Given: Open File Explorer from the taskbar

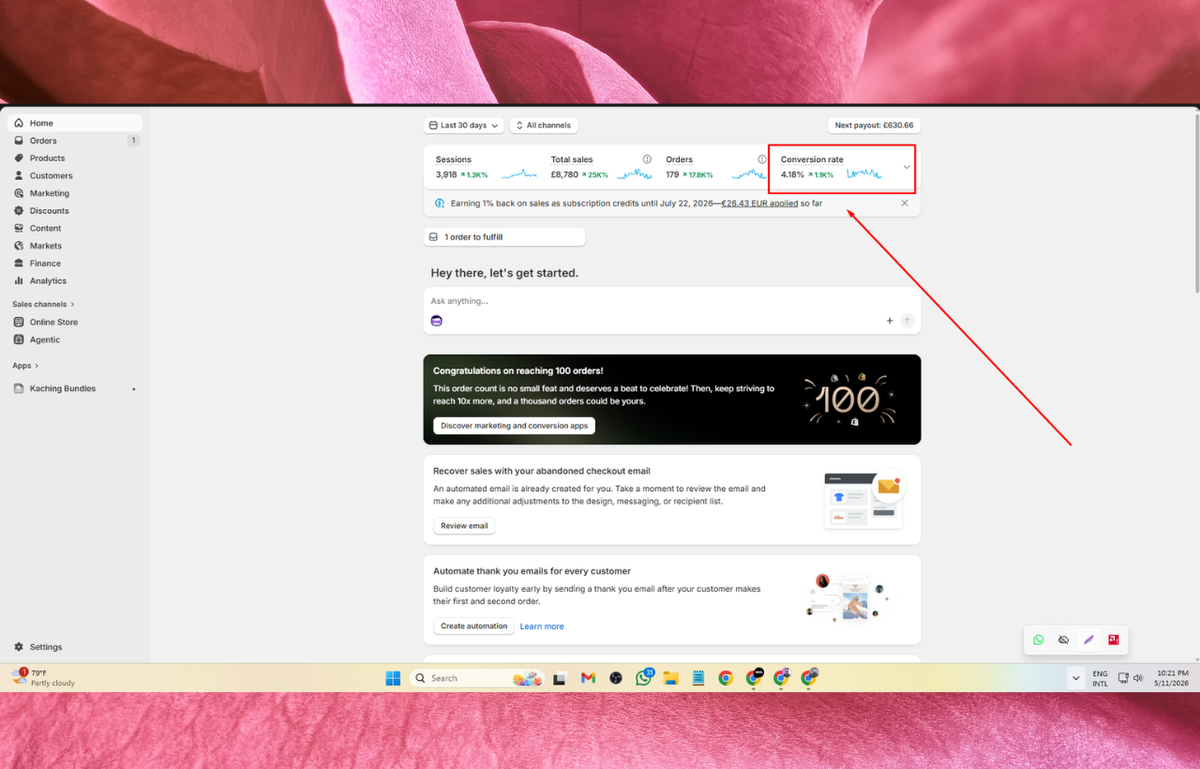Looking at the screenshot, I should click(x=671, y=678).
